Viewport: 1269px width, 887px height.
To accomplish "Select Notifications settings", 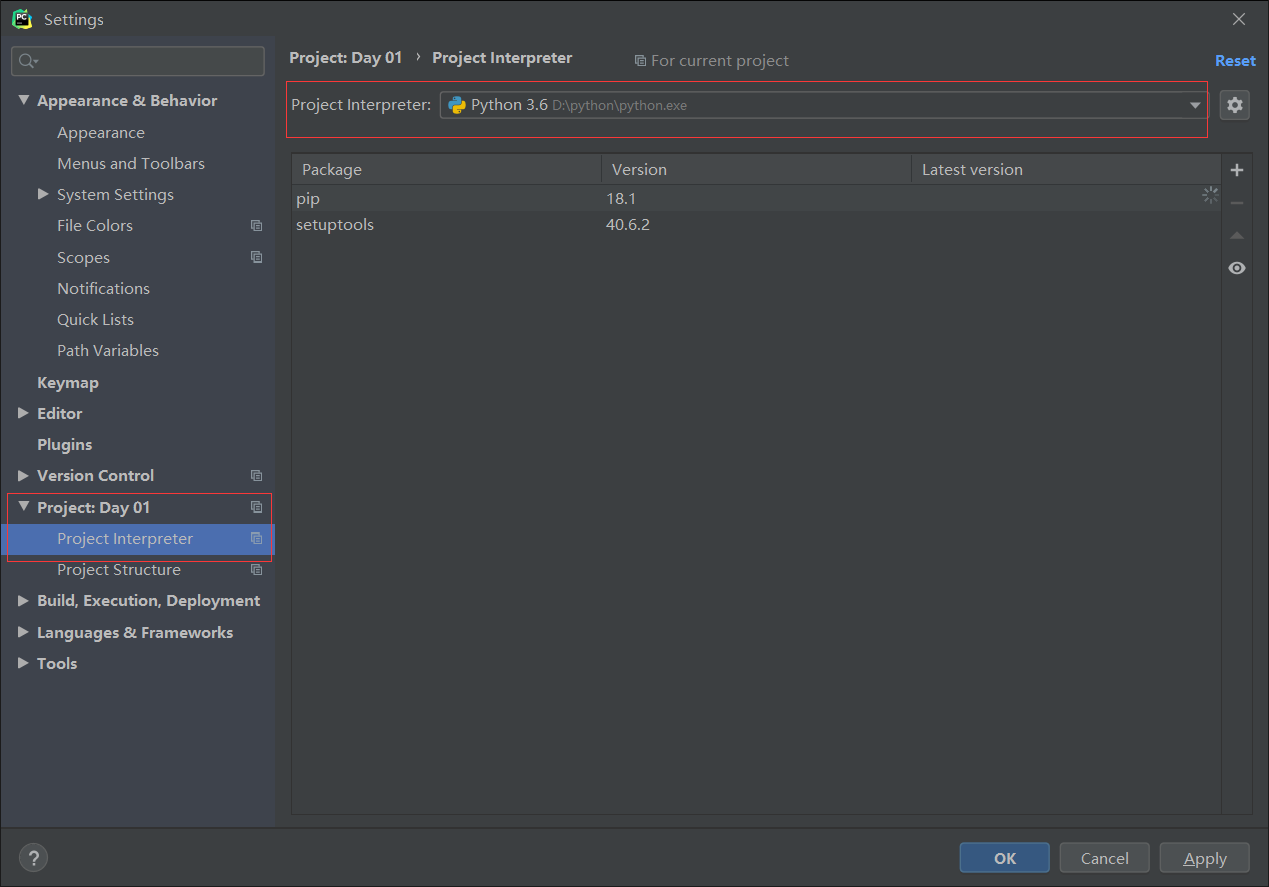I will pyautogui.click(x=103, y=288).
